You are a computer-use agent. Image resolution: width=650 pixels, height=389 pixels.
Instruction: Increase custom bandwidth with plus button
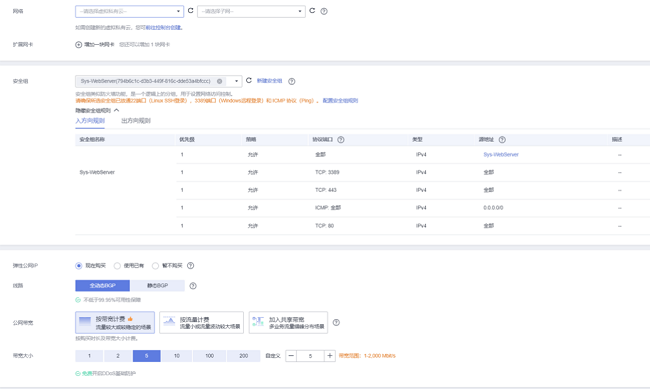pos(330,356)
